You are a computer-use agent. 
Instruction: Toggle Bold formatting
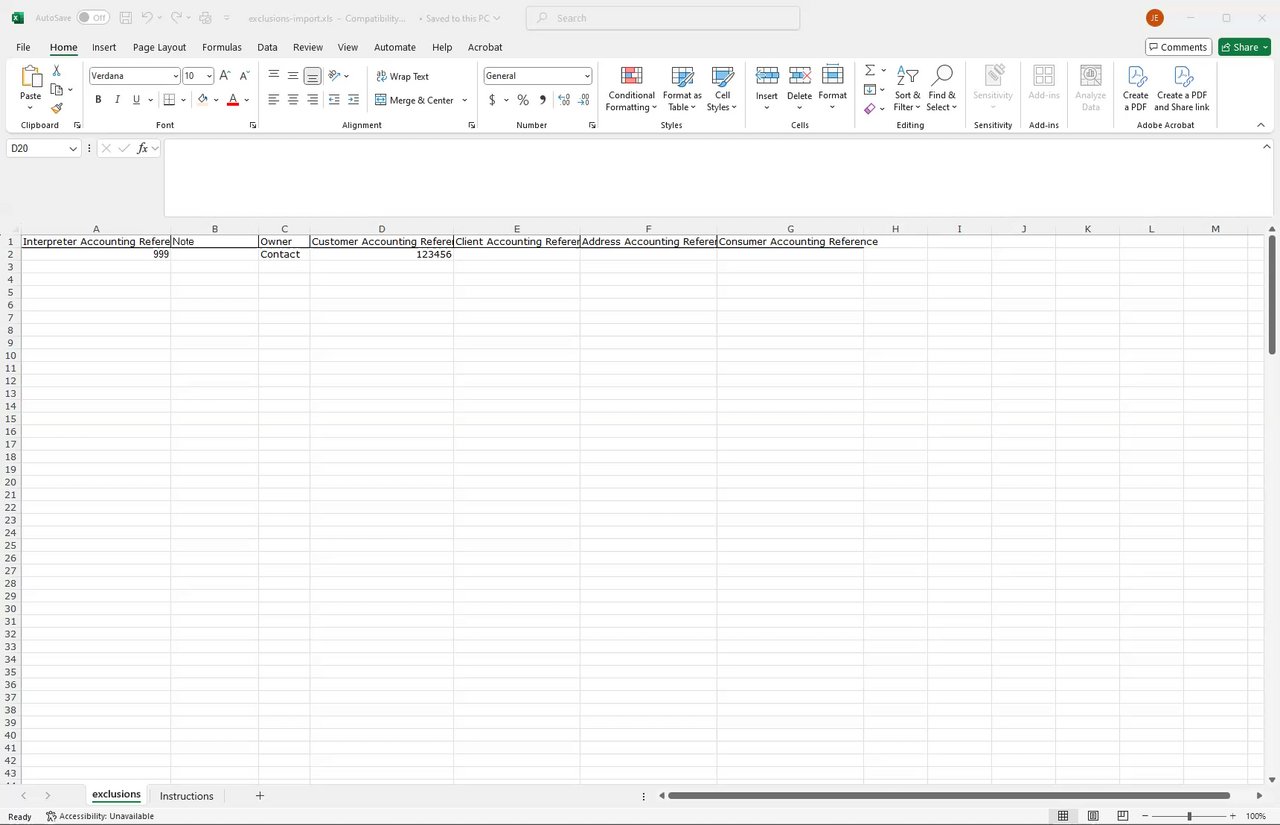[98, 100]
